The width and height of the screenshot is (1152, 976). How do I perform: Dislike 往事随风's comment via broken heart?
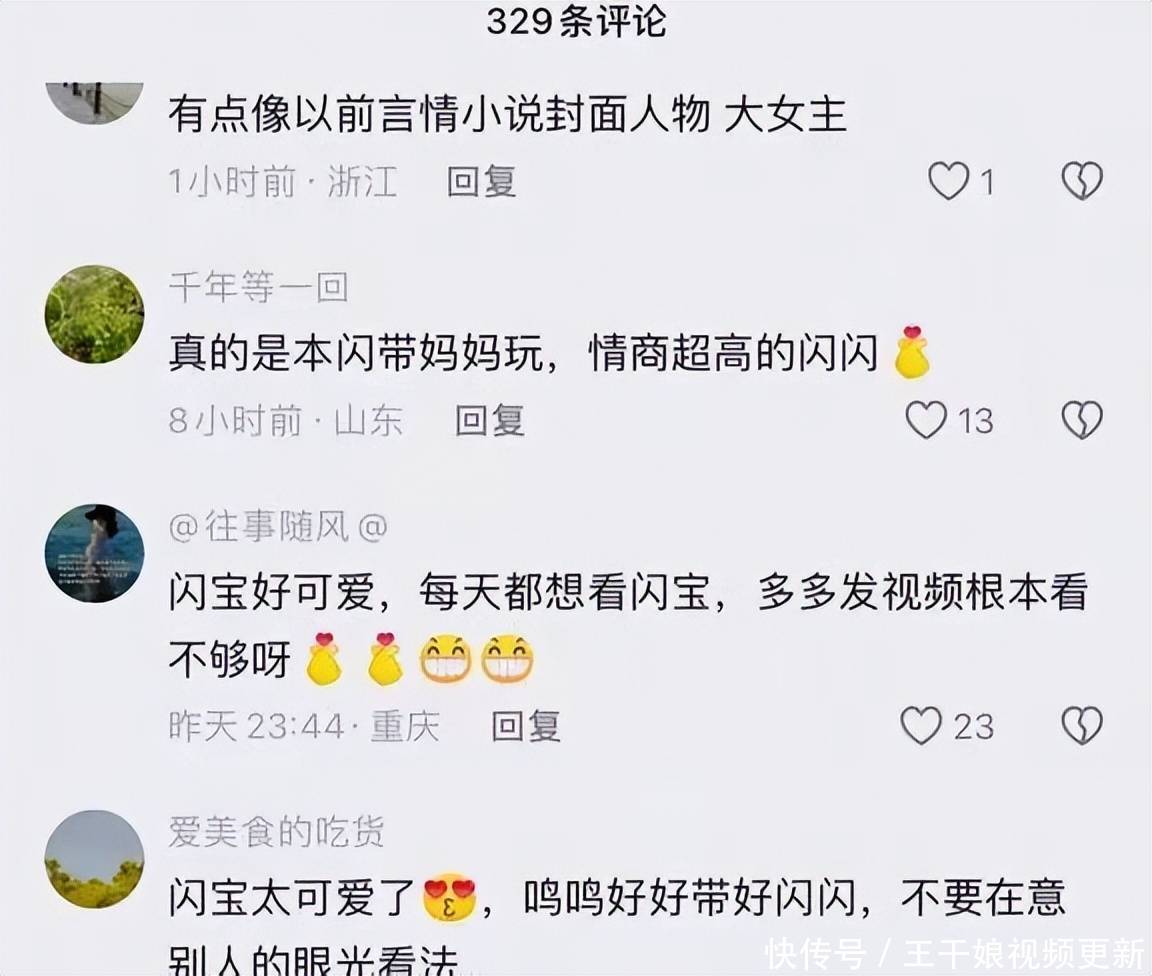(1082, 726)
